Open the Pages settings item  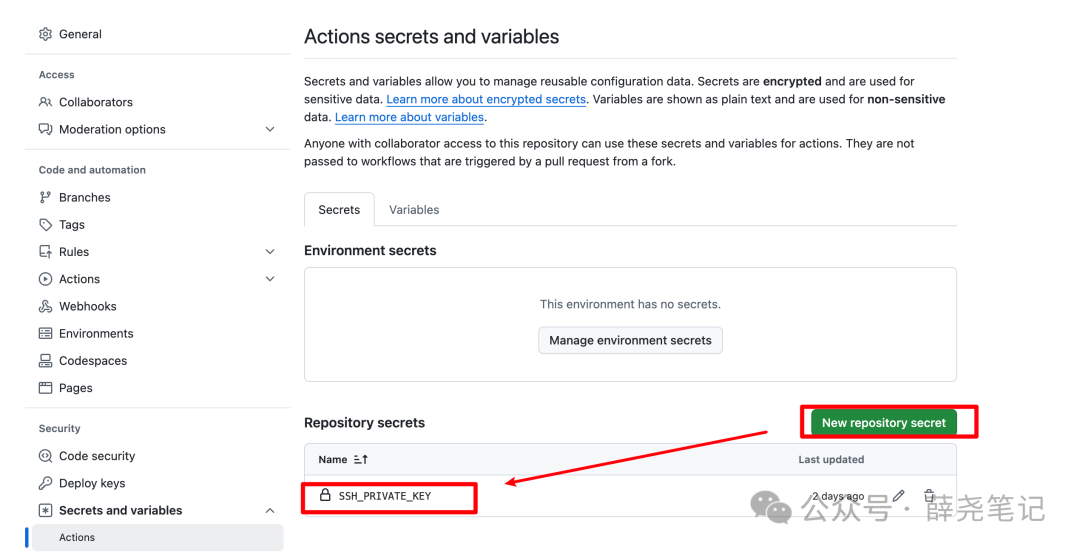click(75, 388)
